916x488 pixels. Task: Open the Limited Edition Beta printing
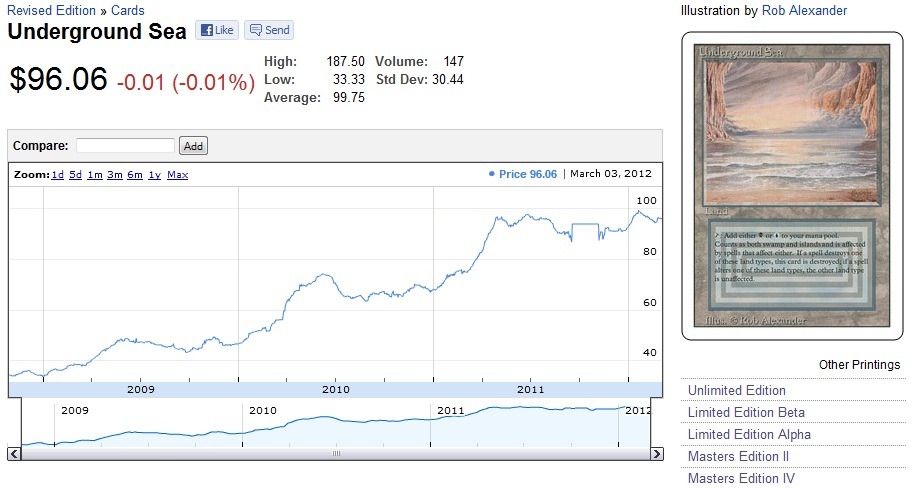746,413
